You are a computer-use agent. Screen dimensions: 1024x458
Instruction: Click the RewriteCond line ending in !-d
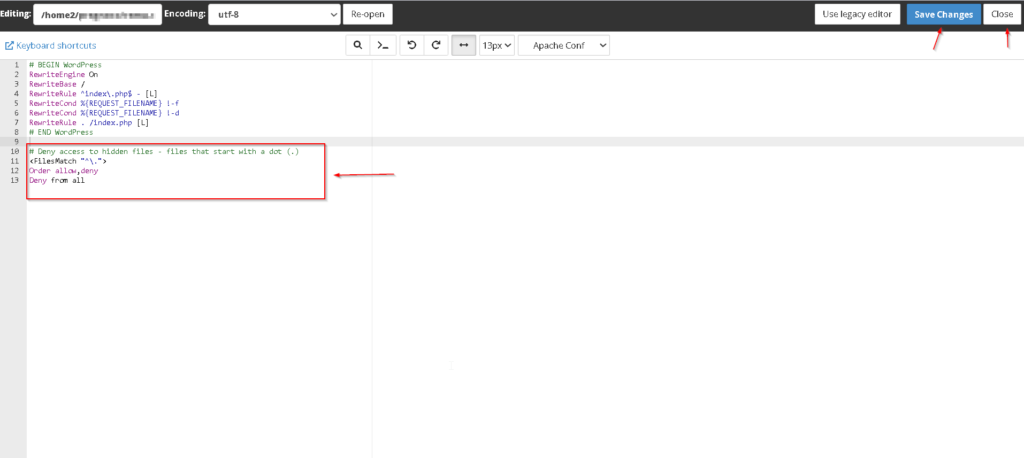[104, 113]
